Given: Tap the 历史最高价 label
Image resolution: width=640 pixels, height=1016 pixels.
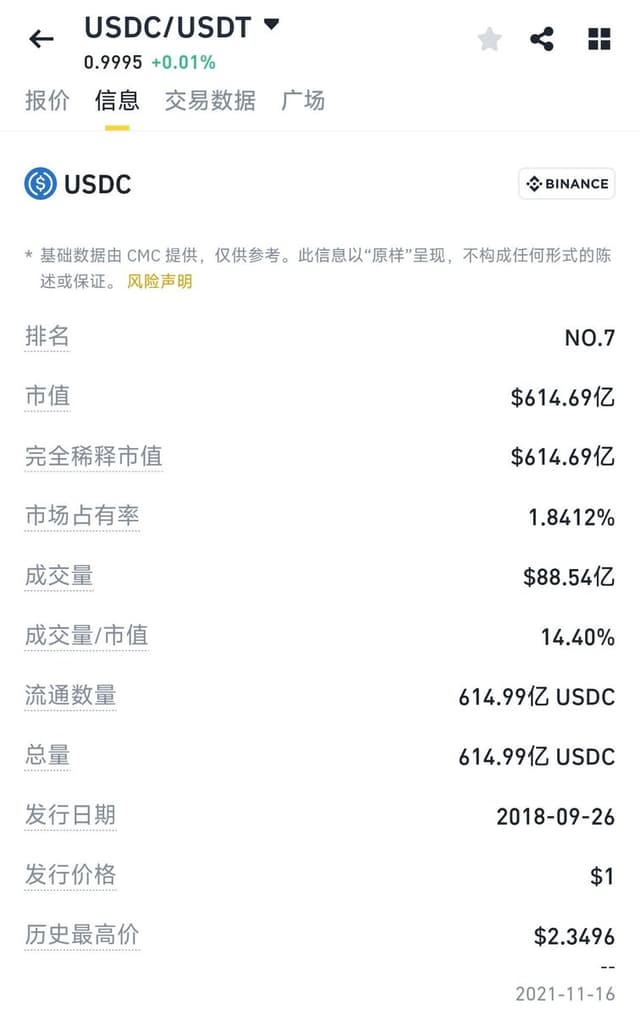Looking at the screenshot, I should [82, 935].
